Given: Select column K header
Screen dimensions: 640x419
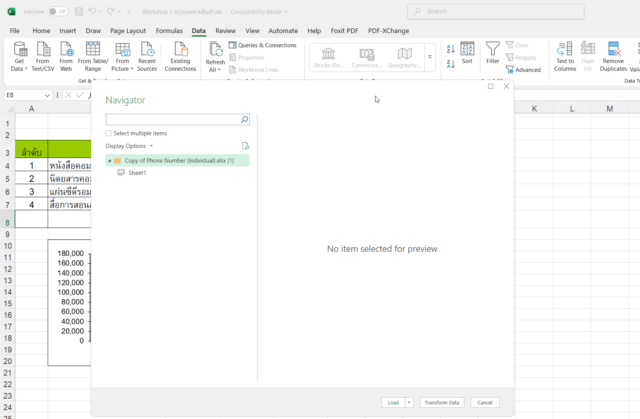Looking at the screenshot, I should pos(534,109).
